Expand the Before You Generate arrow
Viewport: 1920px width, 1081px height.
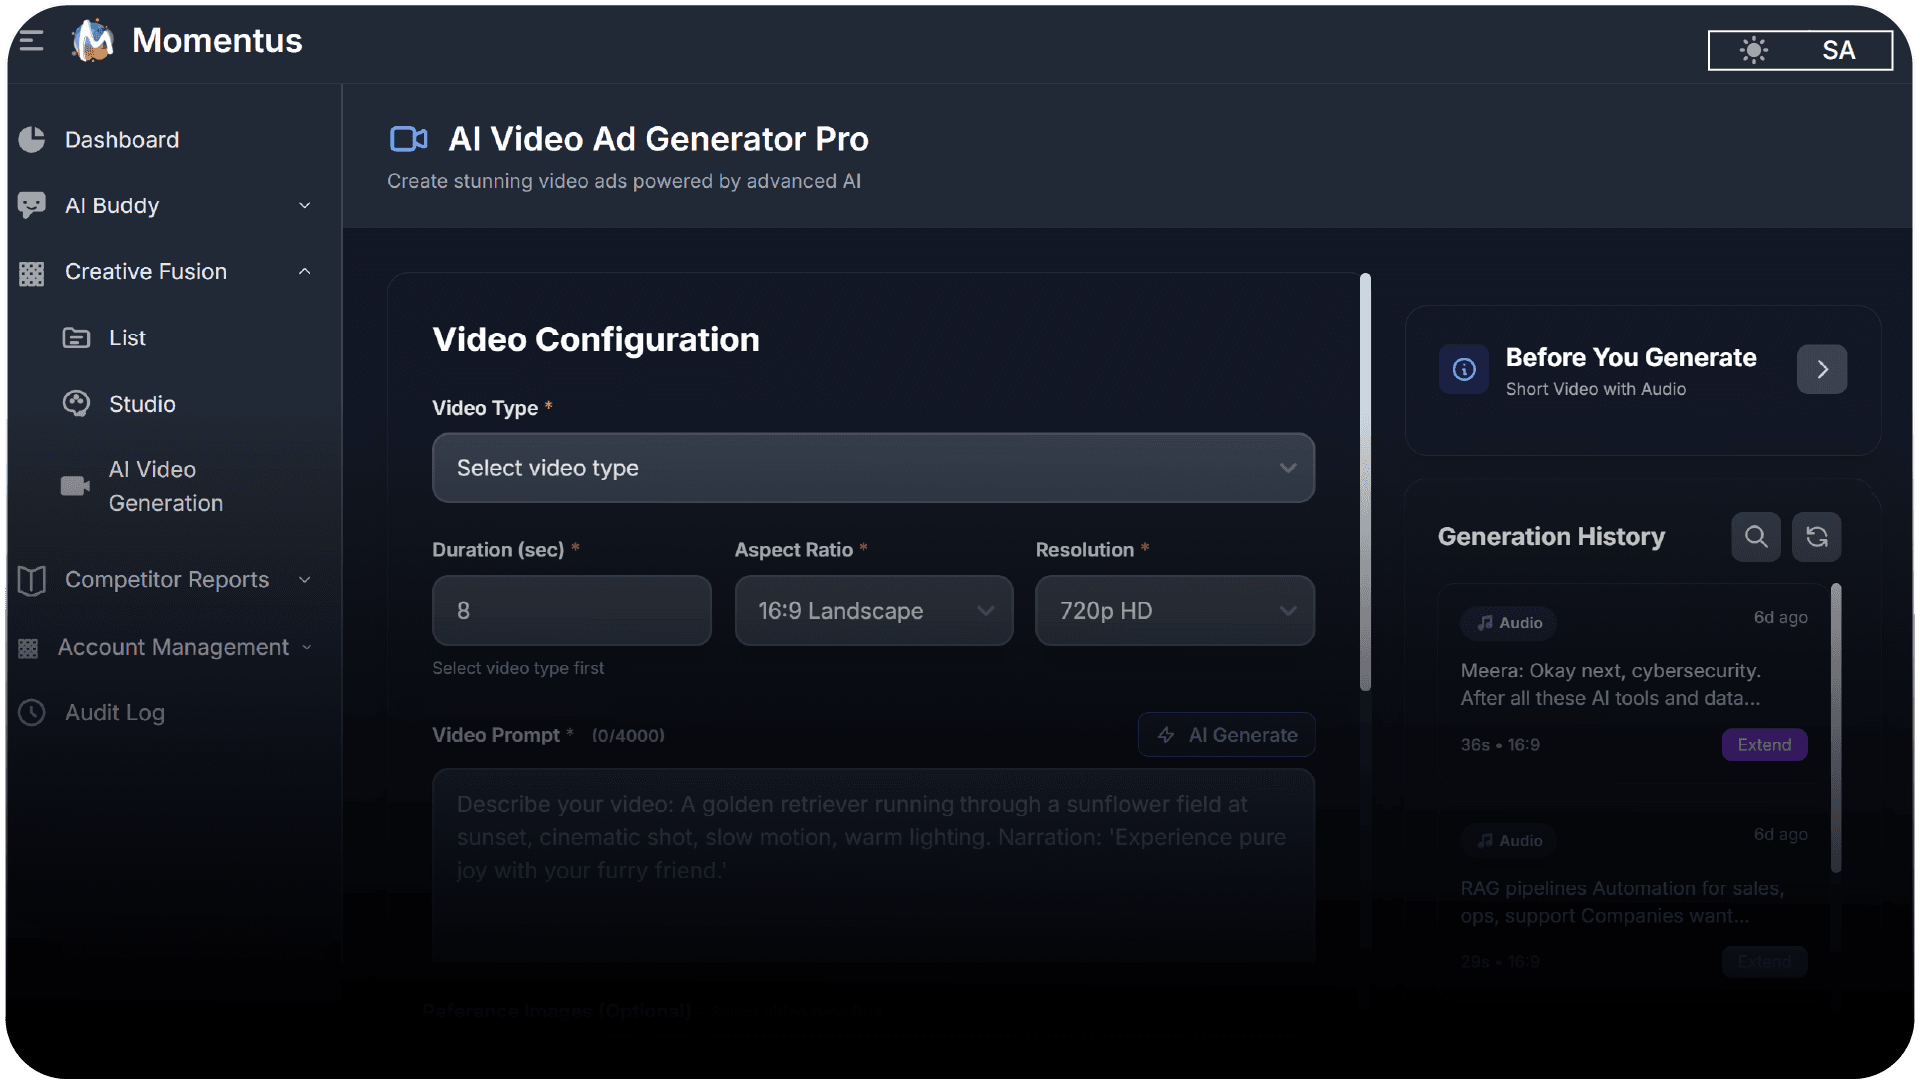click(x=1821, y=370)
